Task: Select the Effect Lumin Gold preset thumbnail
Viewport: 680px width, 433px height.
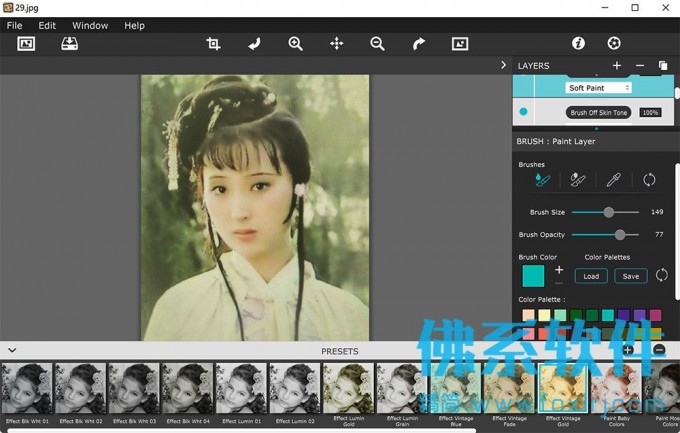Action: click(x=348, y=389)
